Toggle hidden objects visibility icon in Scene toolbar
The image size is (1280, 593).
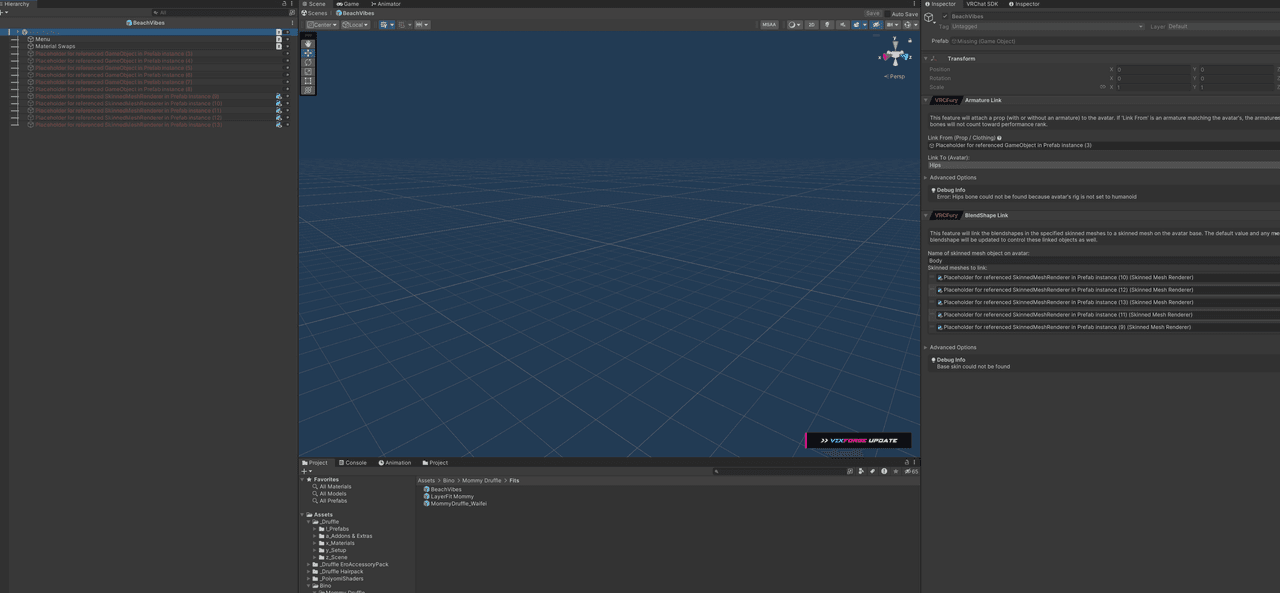coord(876,24)
